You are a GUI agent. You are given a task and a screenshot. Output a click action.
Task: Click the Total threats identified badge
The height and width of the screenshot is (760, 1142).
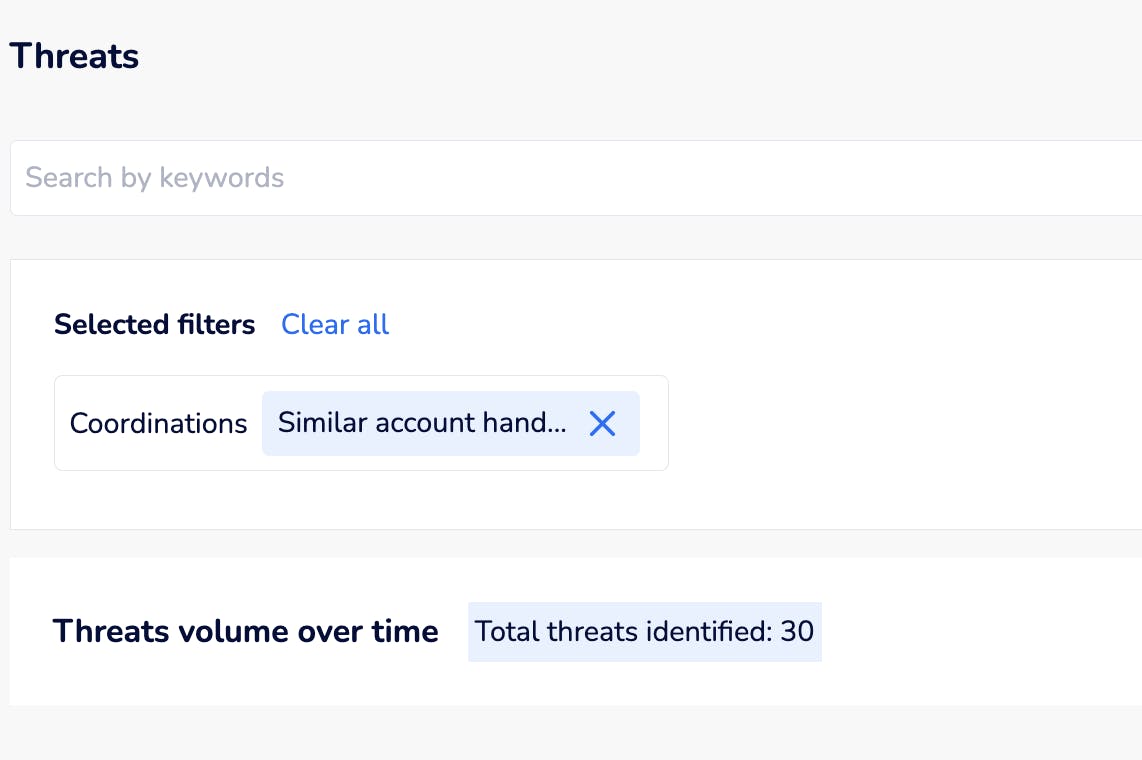click(x=644, y=632)
